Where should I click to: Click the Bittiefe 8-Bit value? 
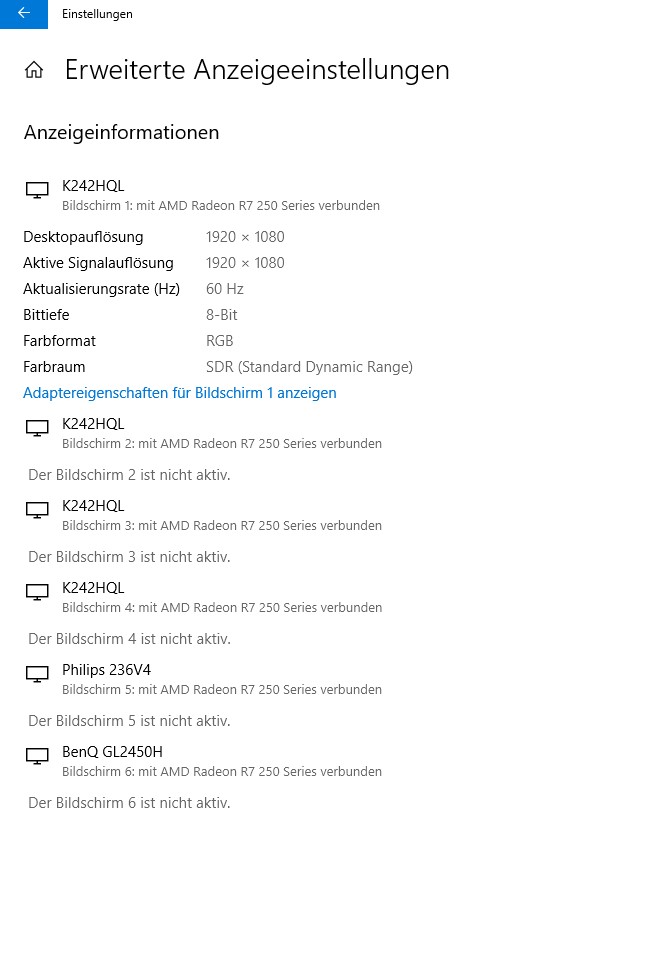(221, 315)
